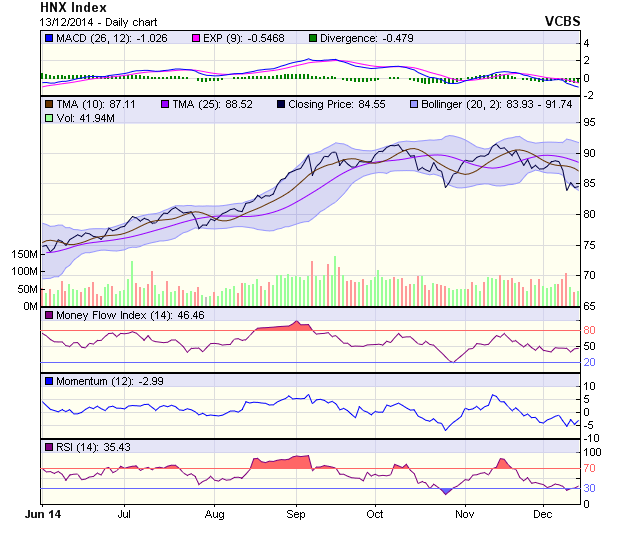Click the VCBS label at top right
The image size is (620, 535).
[x=563, y=21]
